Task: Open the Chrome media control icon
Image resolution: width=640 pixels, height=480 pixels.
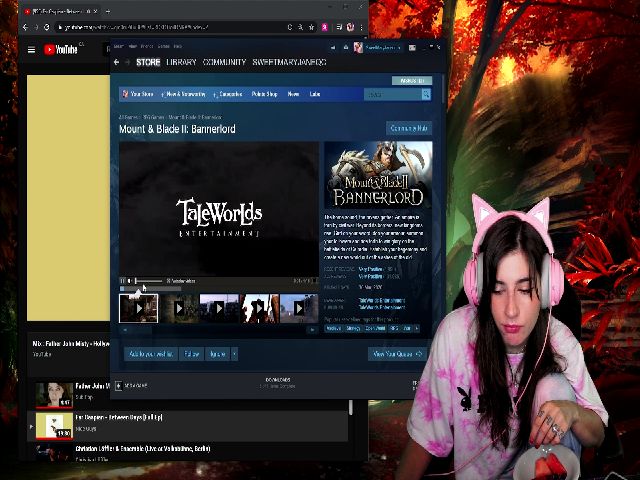Action: tap(339, 27)
